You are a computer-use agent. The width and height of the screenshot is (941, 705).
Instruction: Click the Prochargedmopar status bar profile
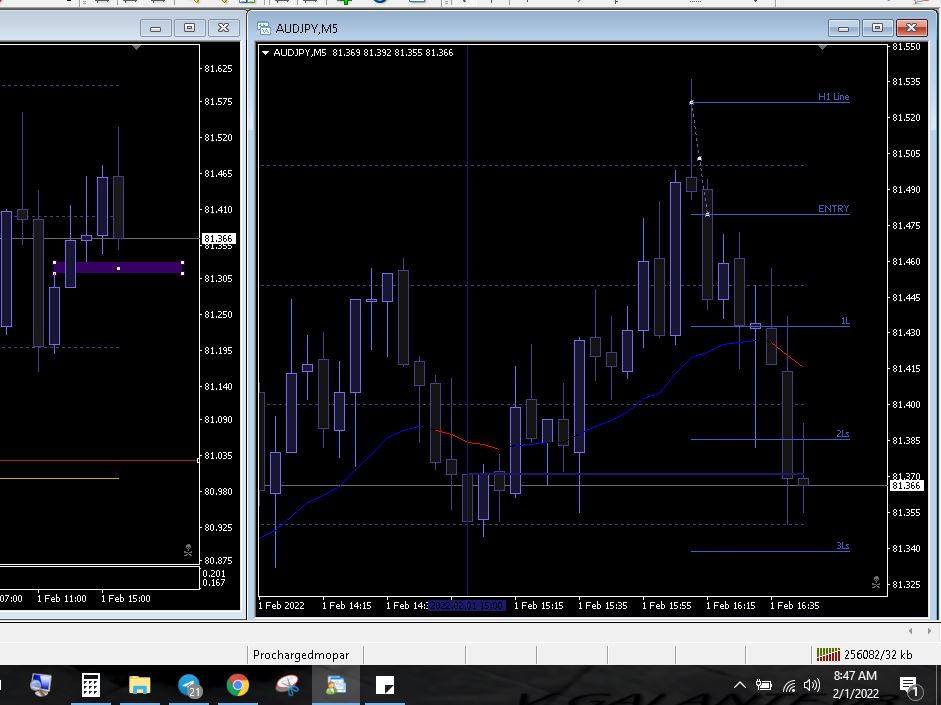point(301,655)
